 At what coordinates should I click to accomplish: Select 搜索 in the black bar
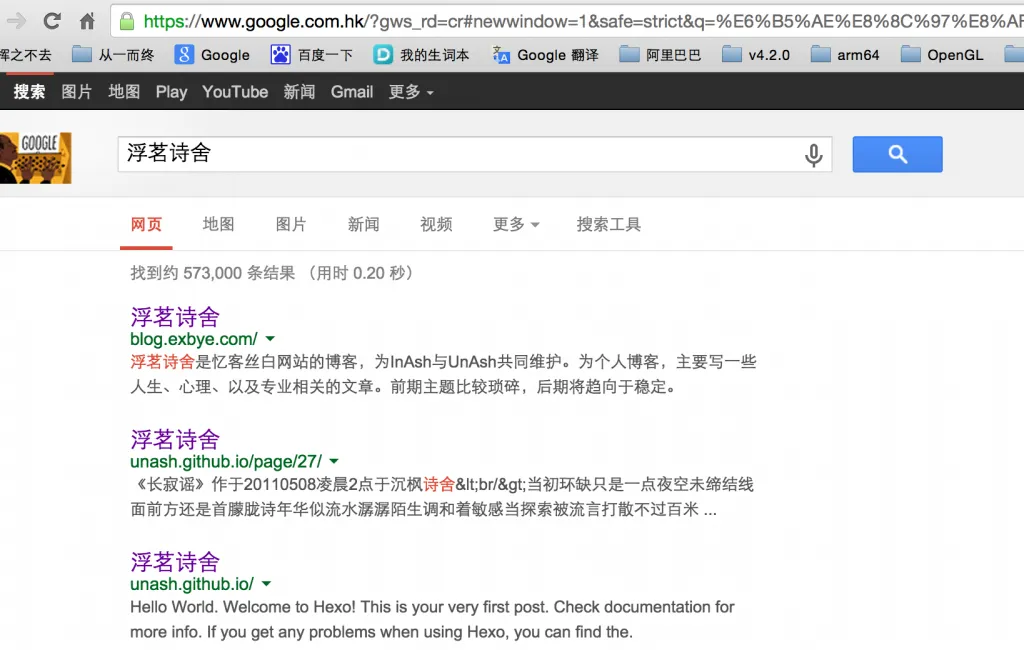tap(29, 91)
